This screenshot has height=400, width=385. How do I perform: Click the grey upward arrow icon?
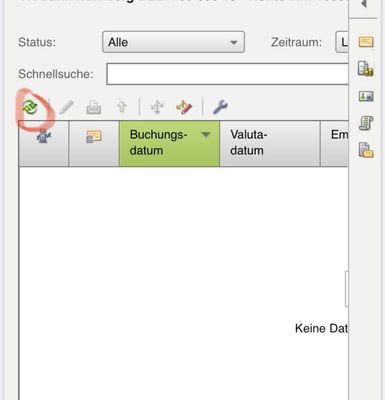tap(122, 107)
